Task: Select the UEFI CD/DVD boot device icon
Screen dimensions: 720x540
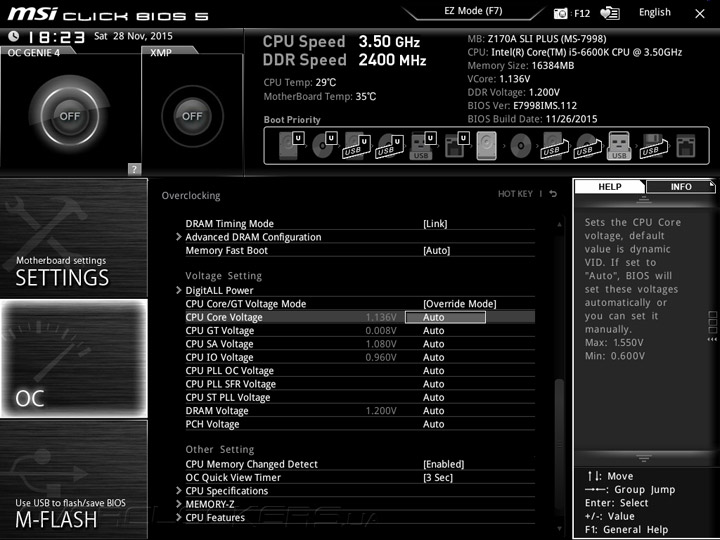Action: 324,145
